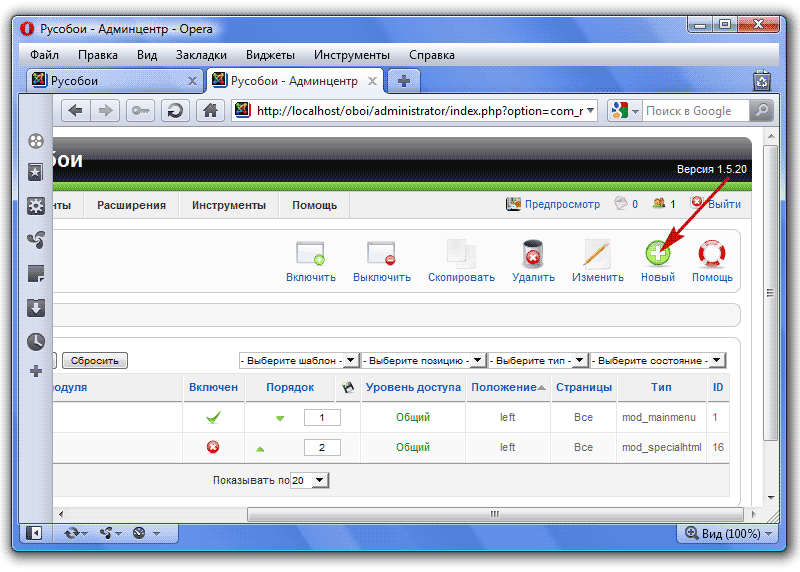Click the 'Выключить' disable icon

[381, 254]
